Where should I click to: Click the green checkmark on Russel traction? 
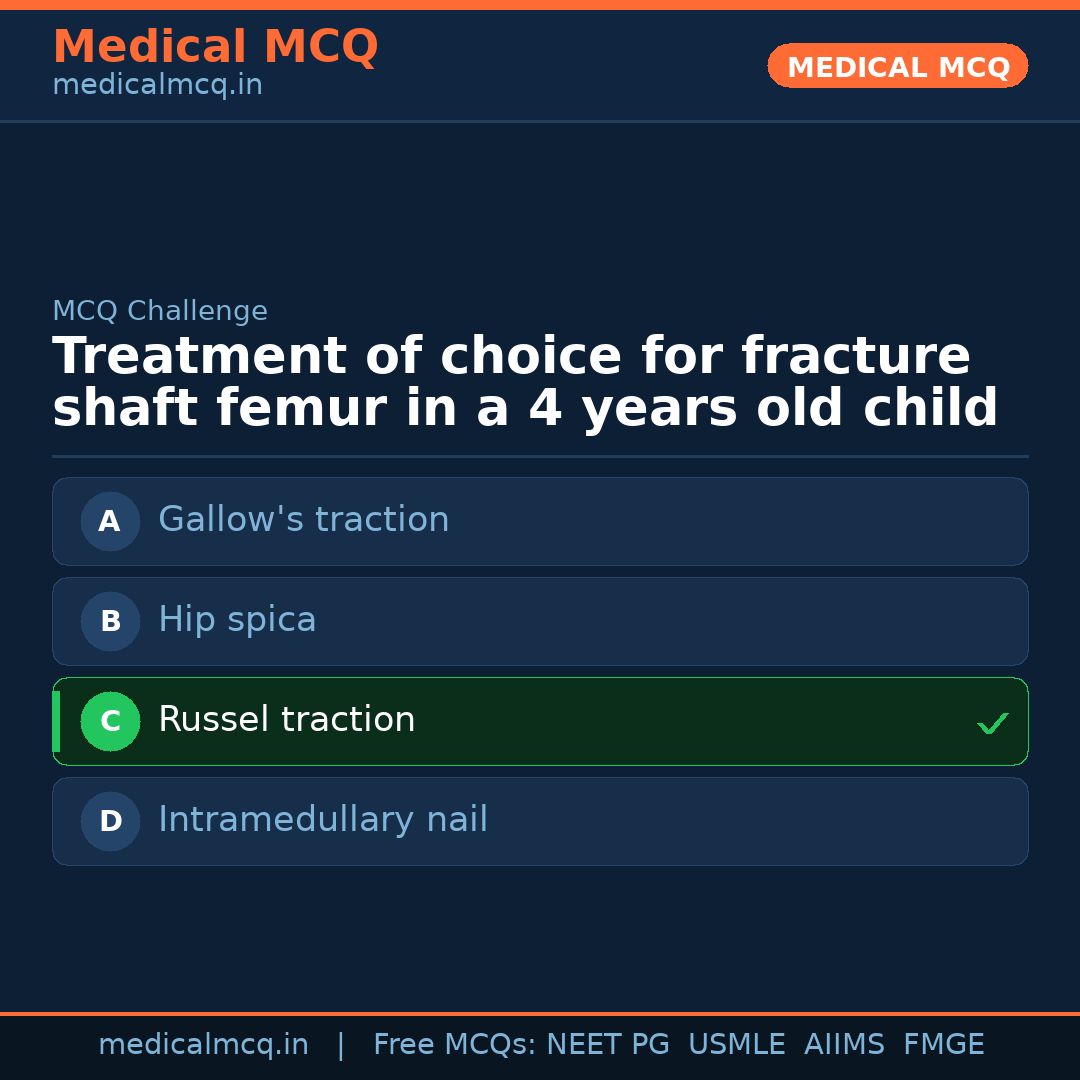992,721
